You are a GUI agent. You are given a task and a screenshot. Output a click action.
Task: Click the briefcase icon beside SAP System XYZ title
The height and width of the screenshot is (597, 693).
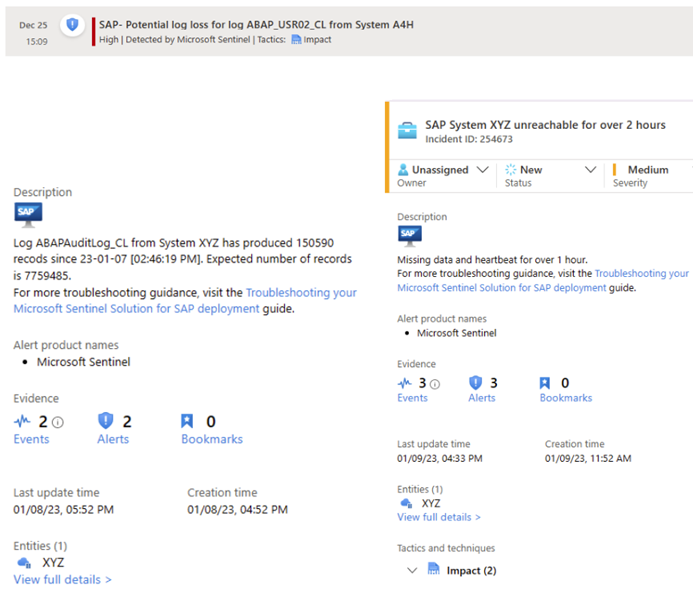coord(408,130)
